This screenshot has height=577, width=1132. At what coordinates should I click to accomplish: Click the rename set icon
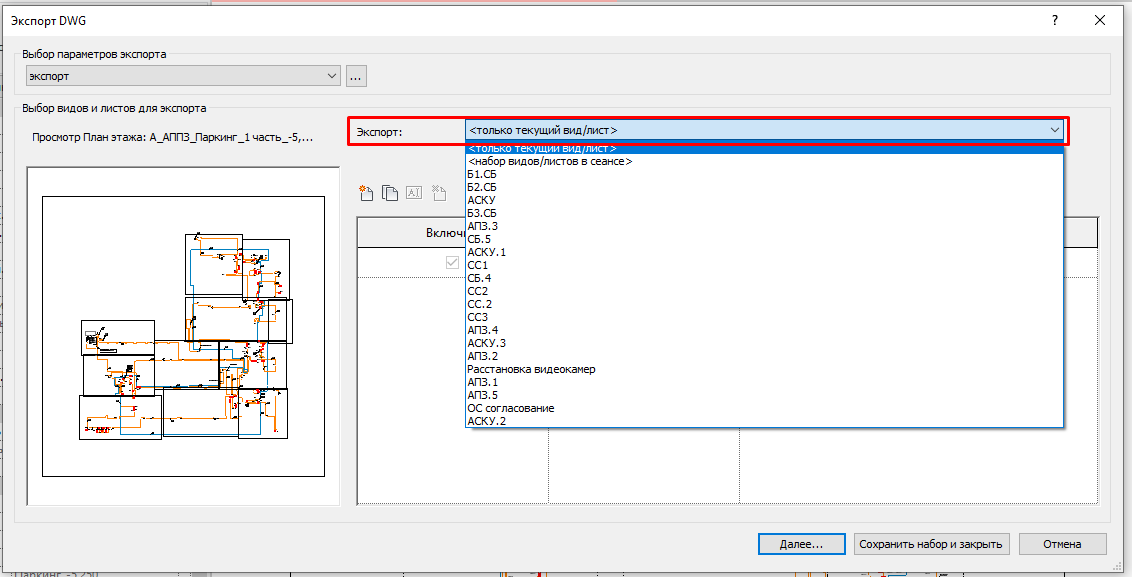(x=414, y=193)
